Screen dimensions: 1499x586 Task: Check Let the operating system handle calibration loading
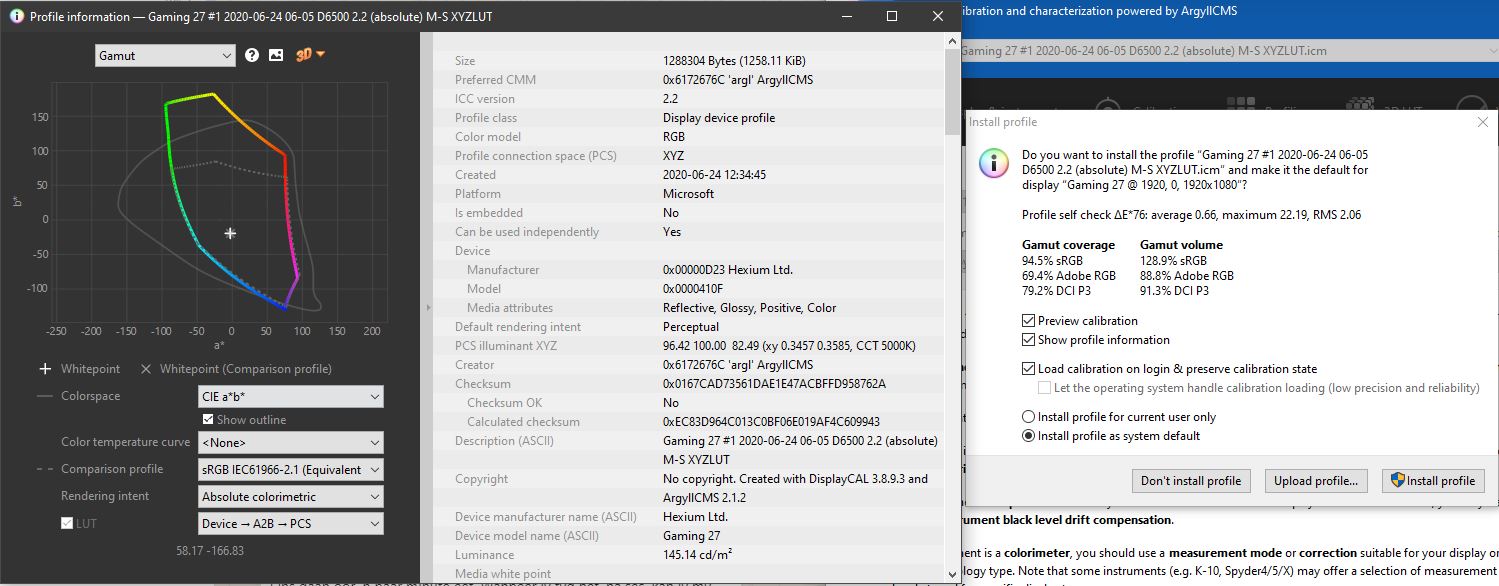click(1044, 388)
